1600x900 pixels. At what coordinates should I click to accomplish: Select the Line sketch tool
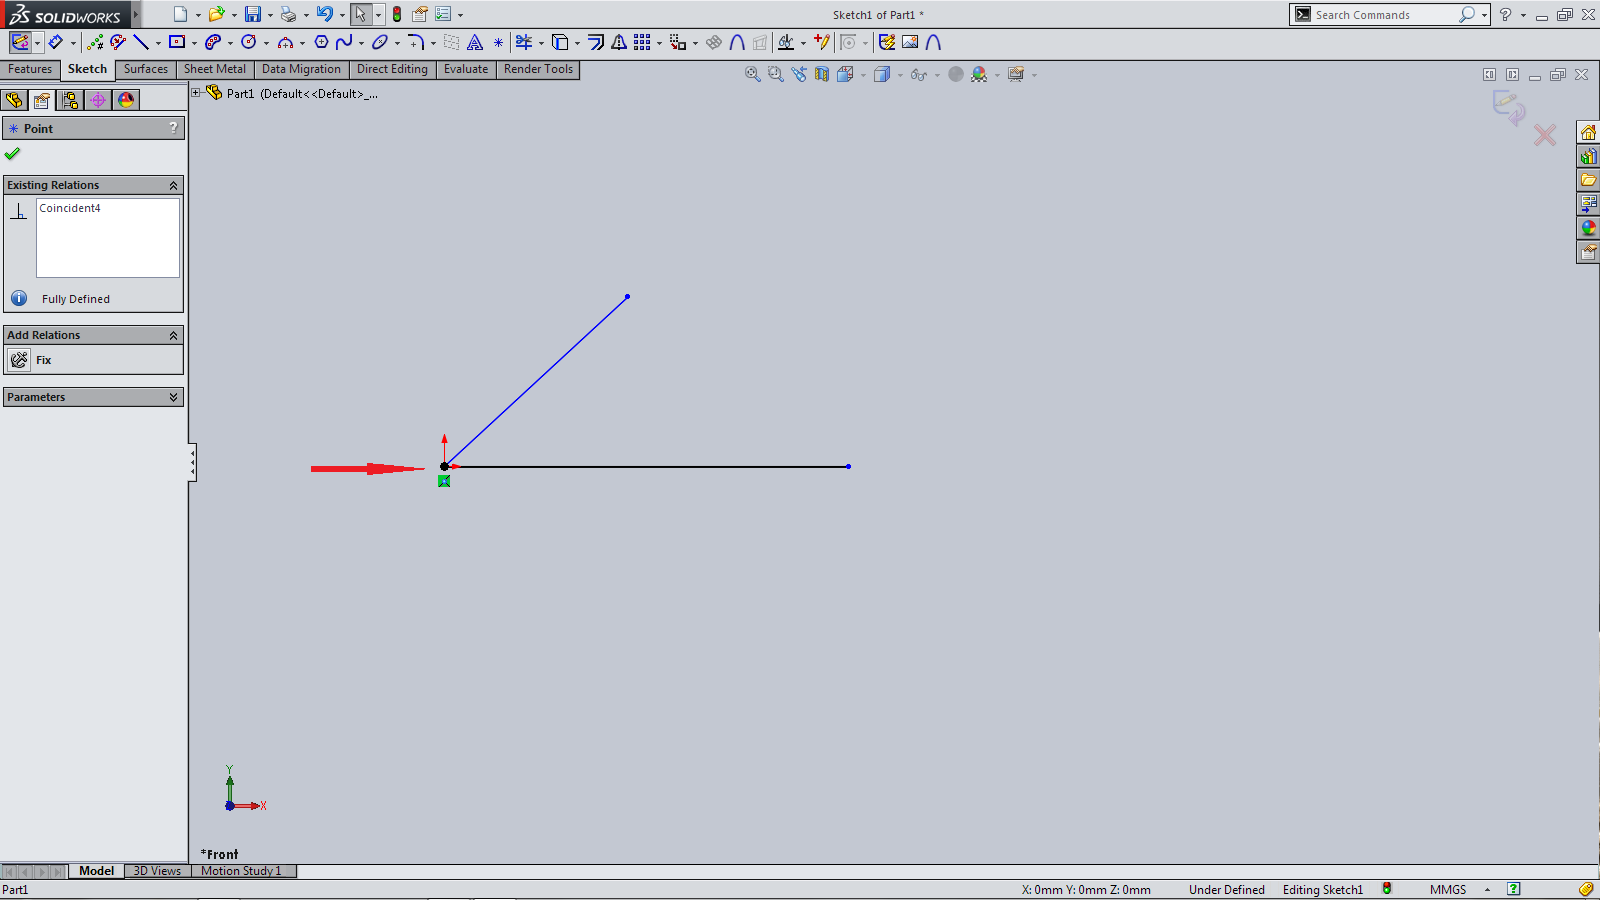141,42
